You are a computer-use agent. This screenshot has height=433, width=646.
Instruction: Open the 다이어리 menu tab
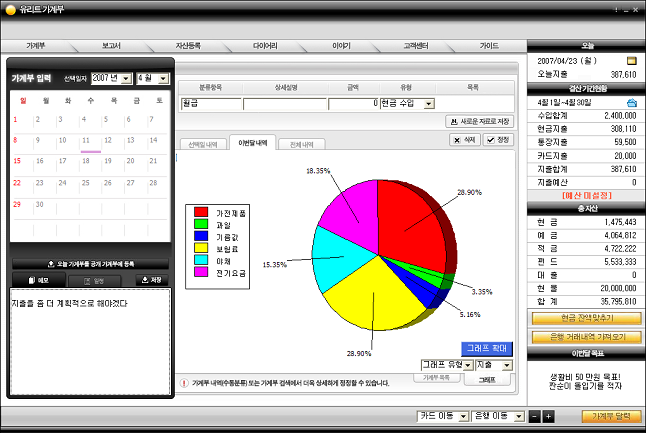(265, 46)
